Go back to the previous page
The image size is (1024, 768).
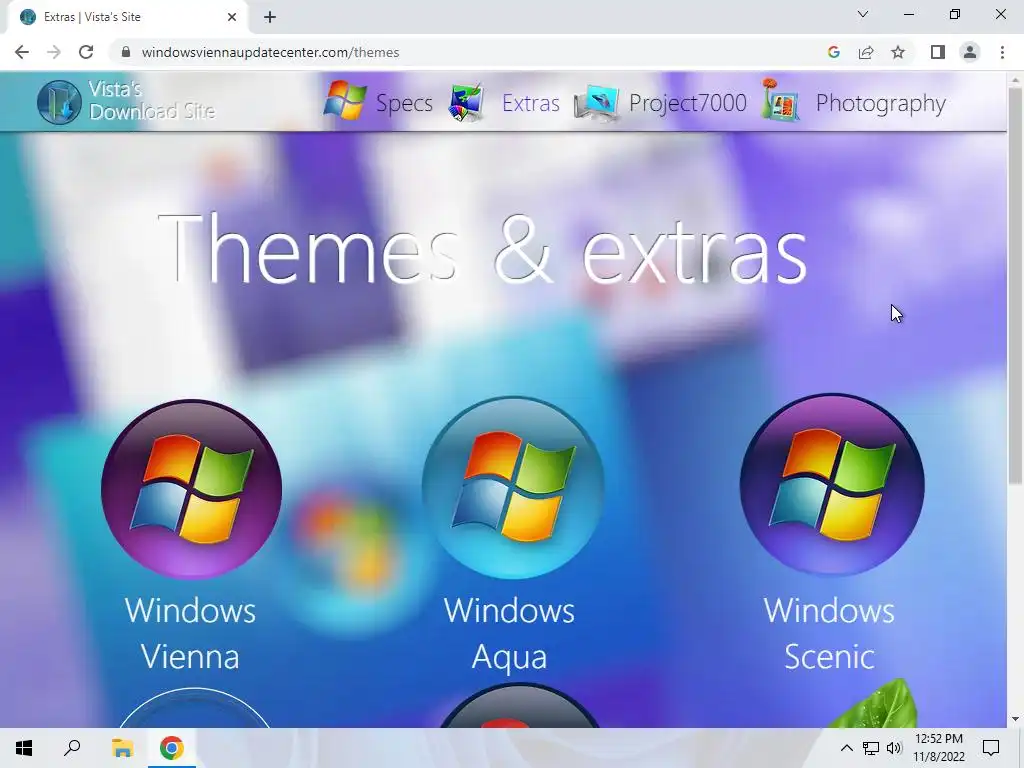22,52
